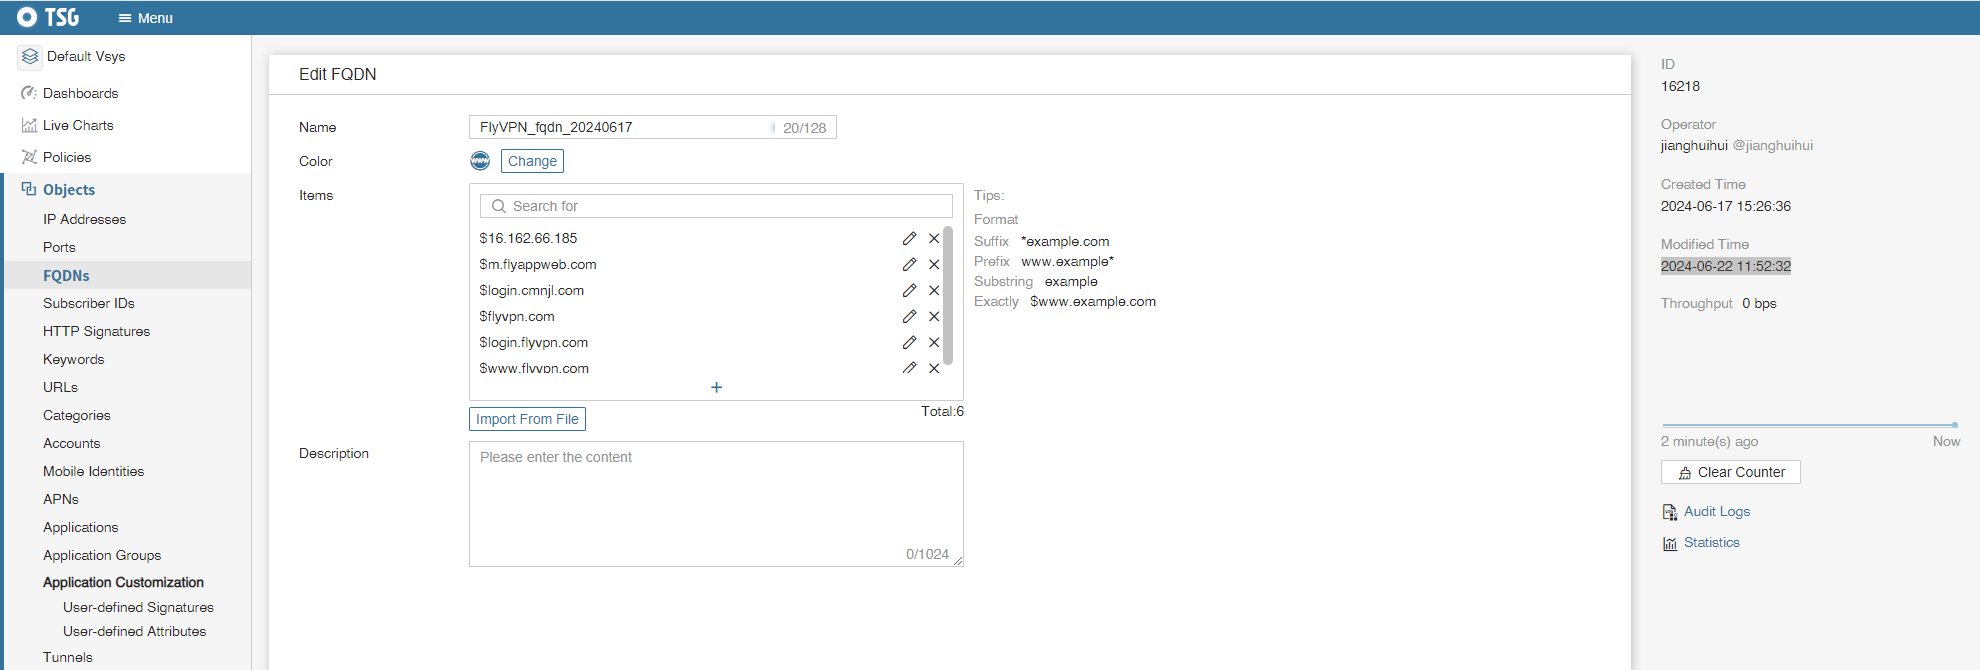This screenshot has width=1980, height=670.
Task: Expand Application Customization in sidebar
Action: (123, 582)
